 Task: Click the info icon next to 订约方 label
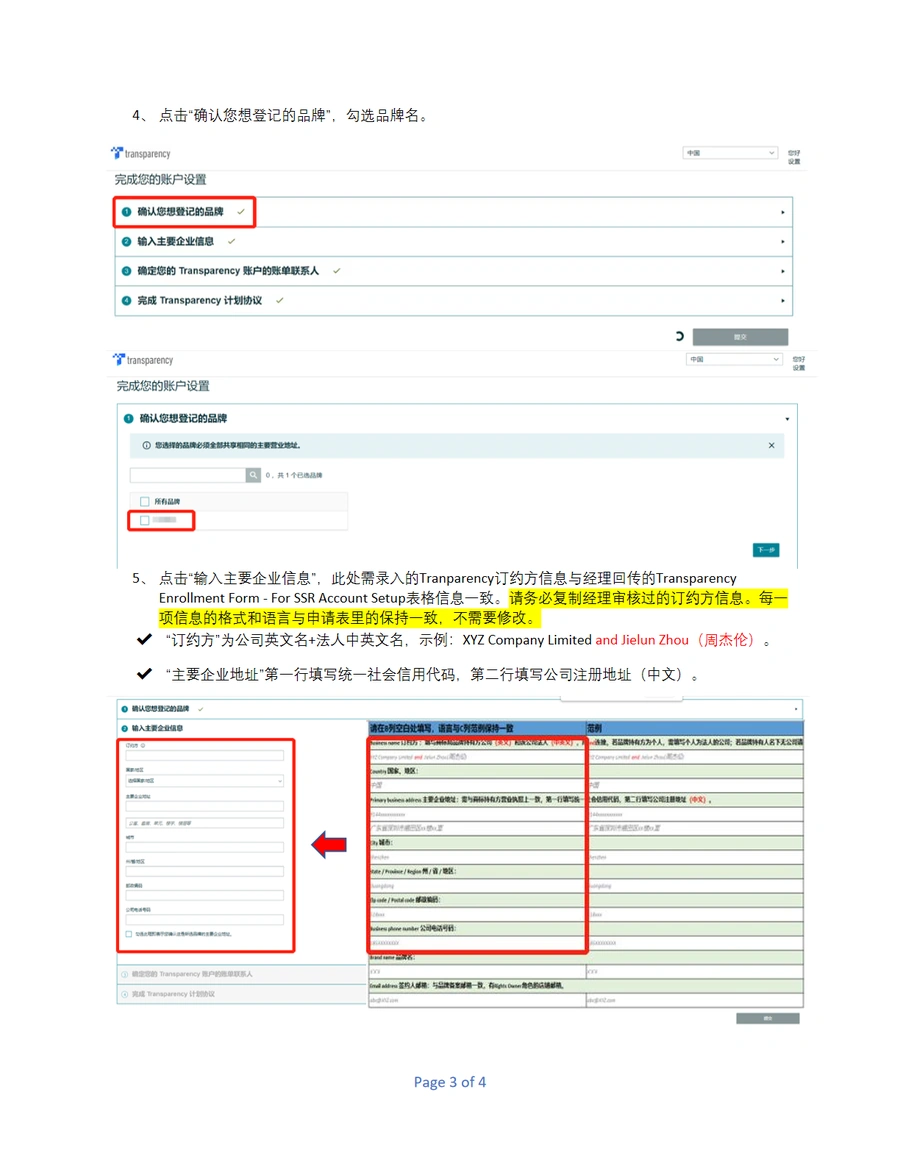pyautogui.click(x=143, y=745)
